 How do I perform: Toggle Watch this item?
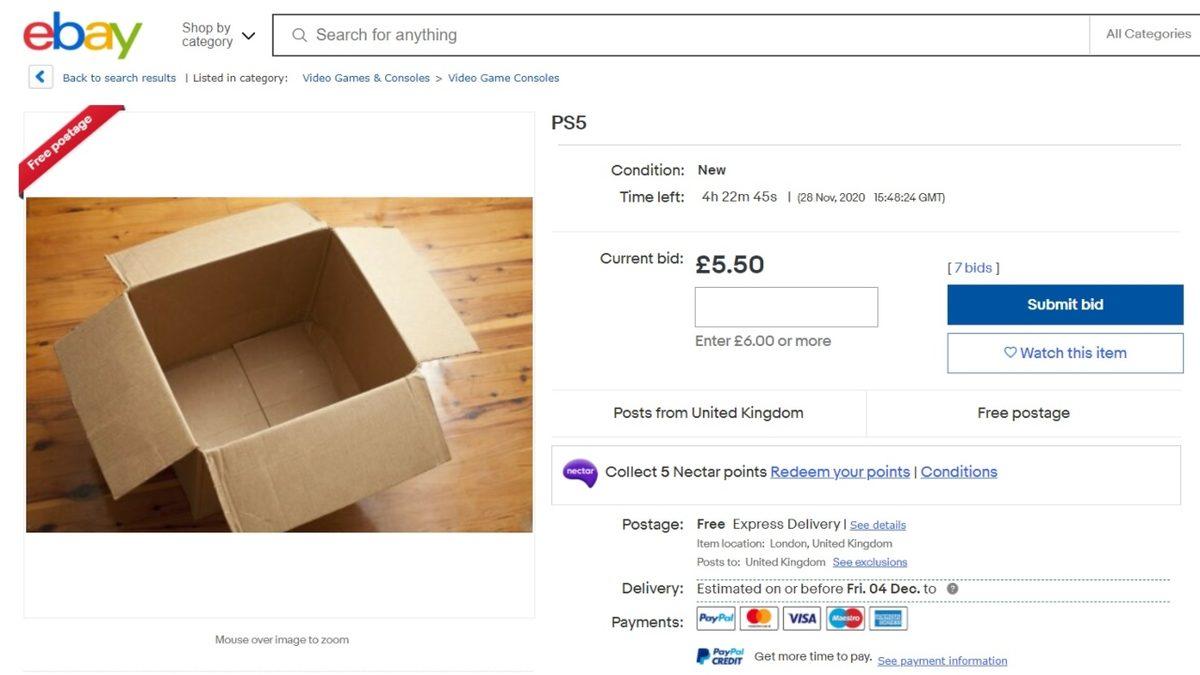[x=1064, y=353]
